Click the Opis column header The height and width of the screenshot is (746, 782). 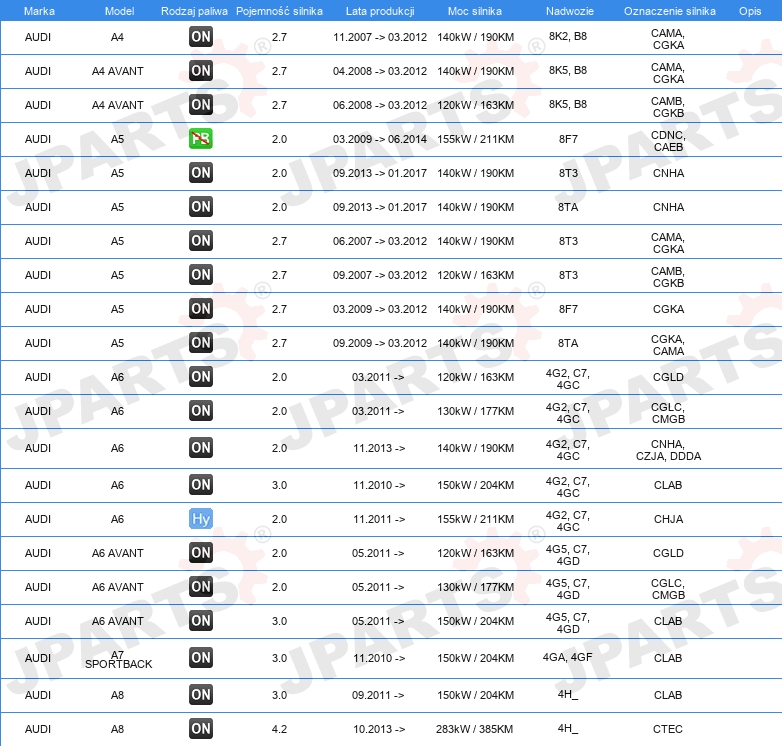point(750,11)
